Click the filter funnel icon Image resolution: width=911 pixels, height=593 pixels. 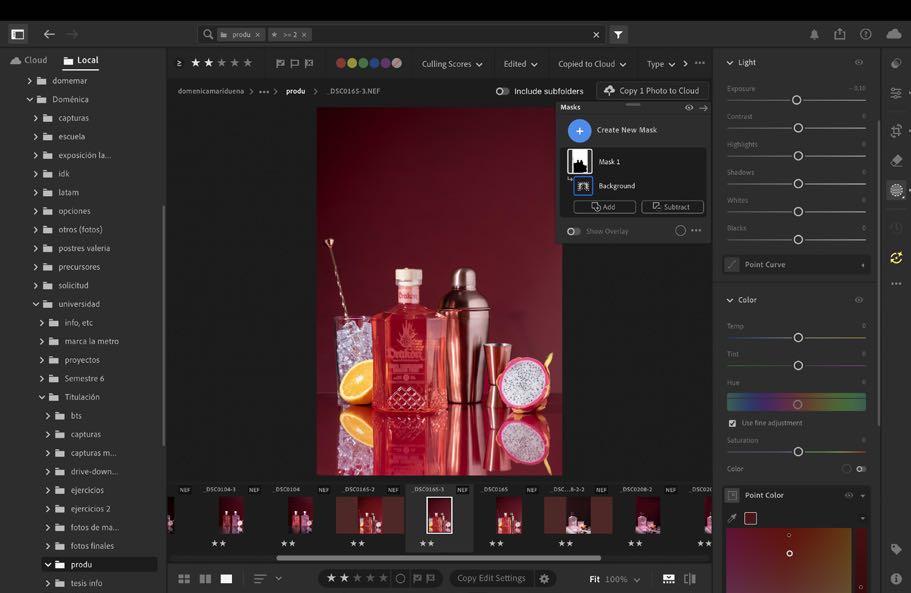click(618, 34)
